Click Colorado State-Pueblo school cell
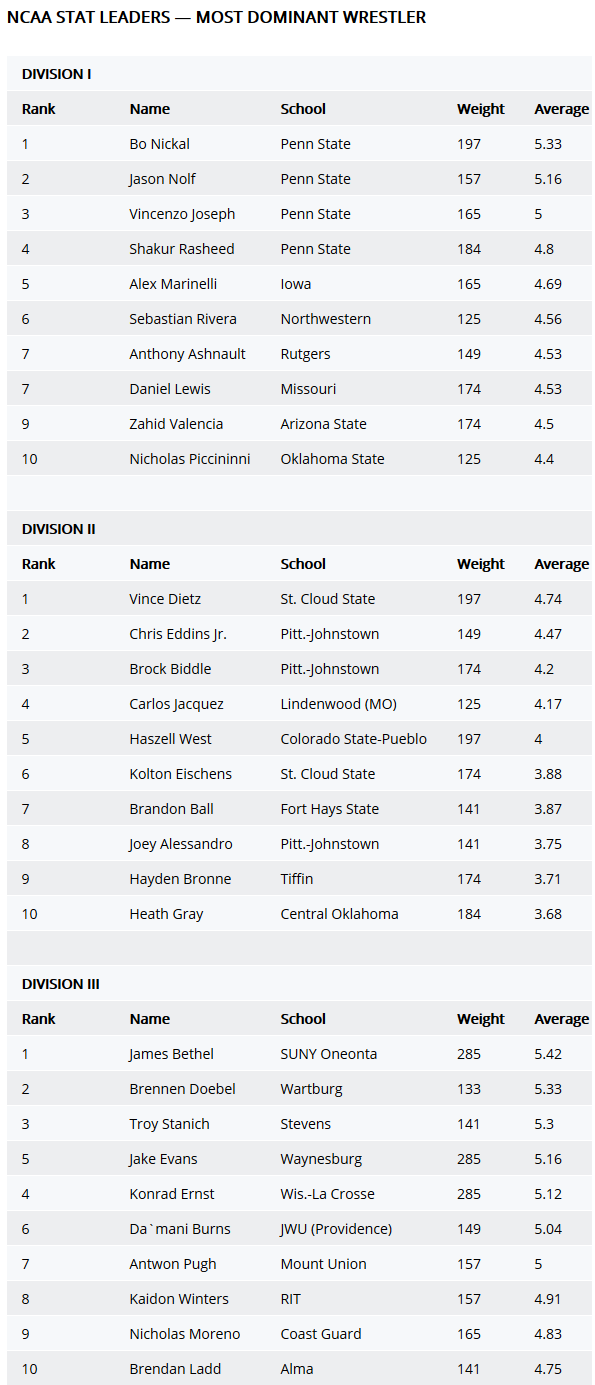This screenshot has height=1385, width=595. 353,739
